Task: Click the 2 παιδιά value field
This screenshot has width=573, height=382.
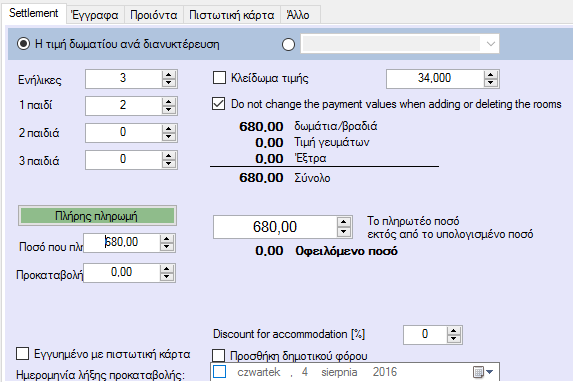Action: pos(124,133)
